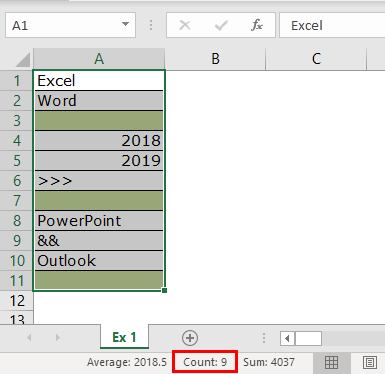
Task: Click the formula bar showing Excel
Action: click(x=332, y=25)
